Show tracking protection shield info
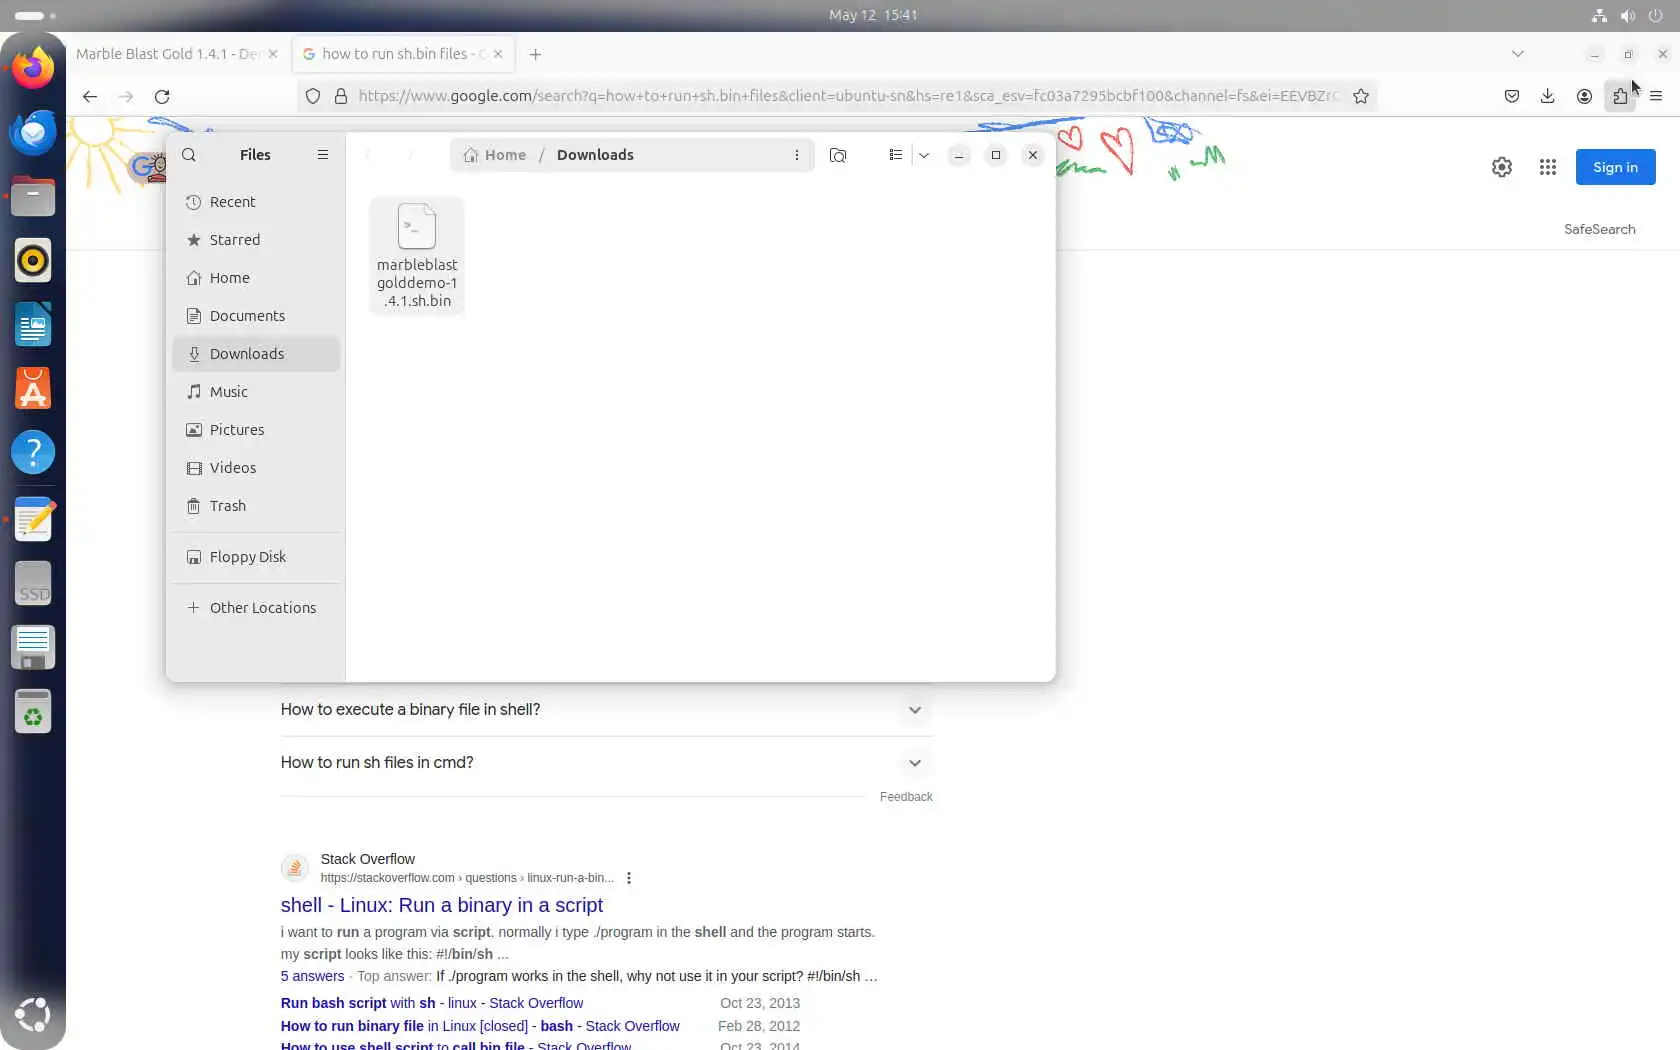This screenshot has width=1680, height=1050. coord(313,96)
